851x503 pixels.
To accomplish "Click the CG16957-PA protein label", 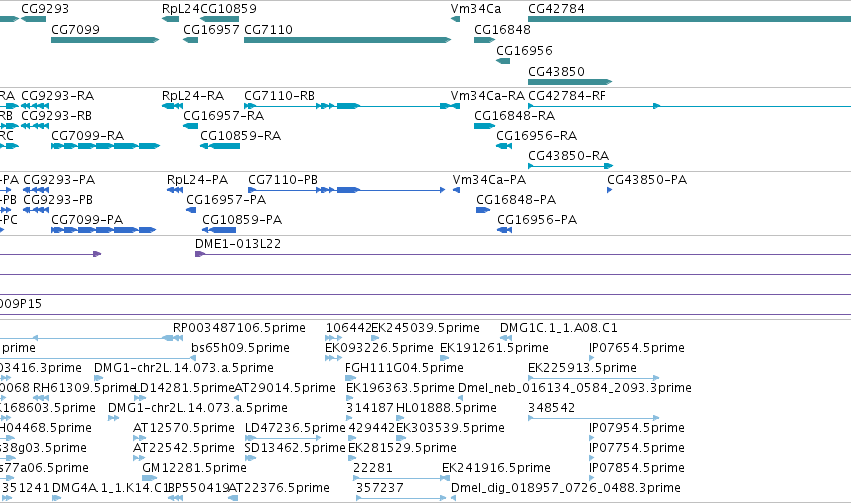I will point(226,200).
